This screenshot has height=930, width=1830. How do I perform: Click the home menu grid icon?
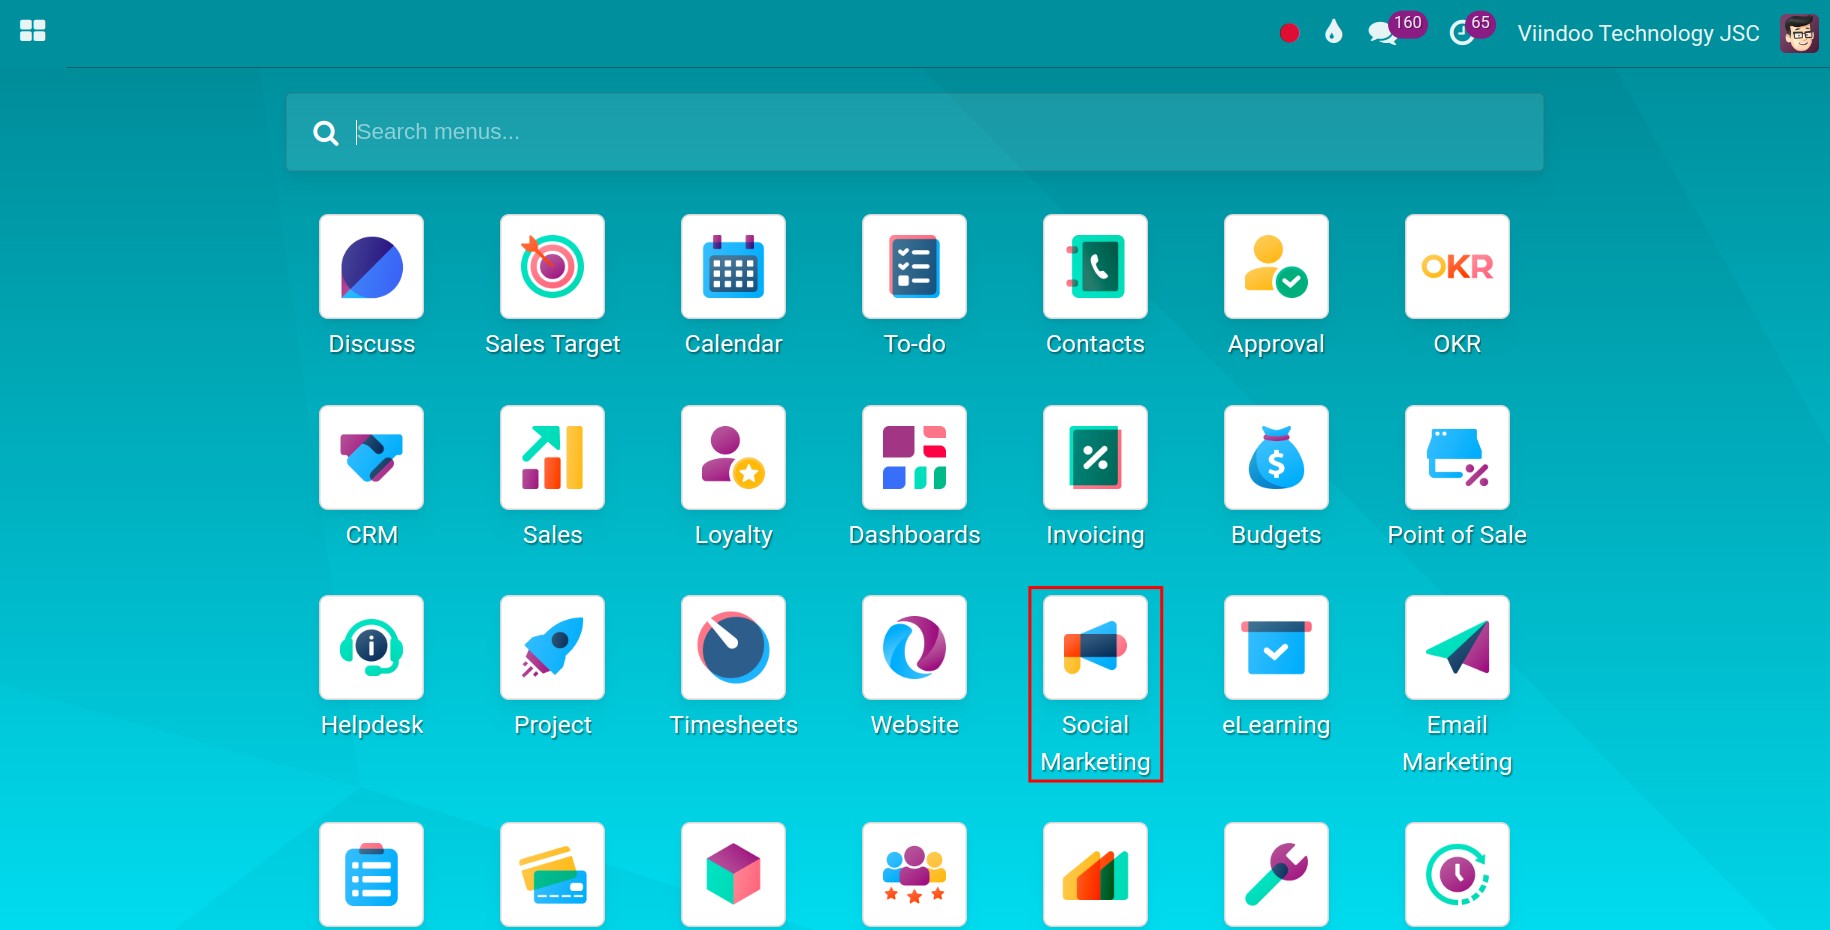pyautogui.click(x=33, y=31)
